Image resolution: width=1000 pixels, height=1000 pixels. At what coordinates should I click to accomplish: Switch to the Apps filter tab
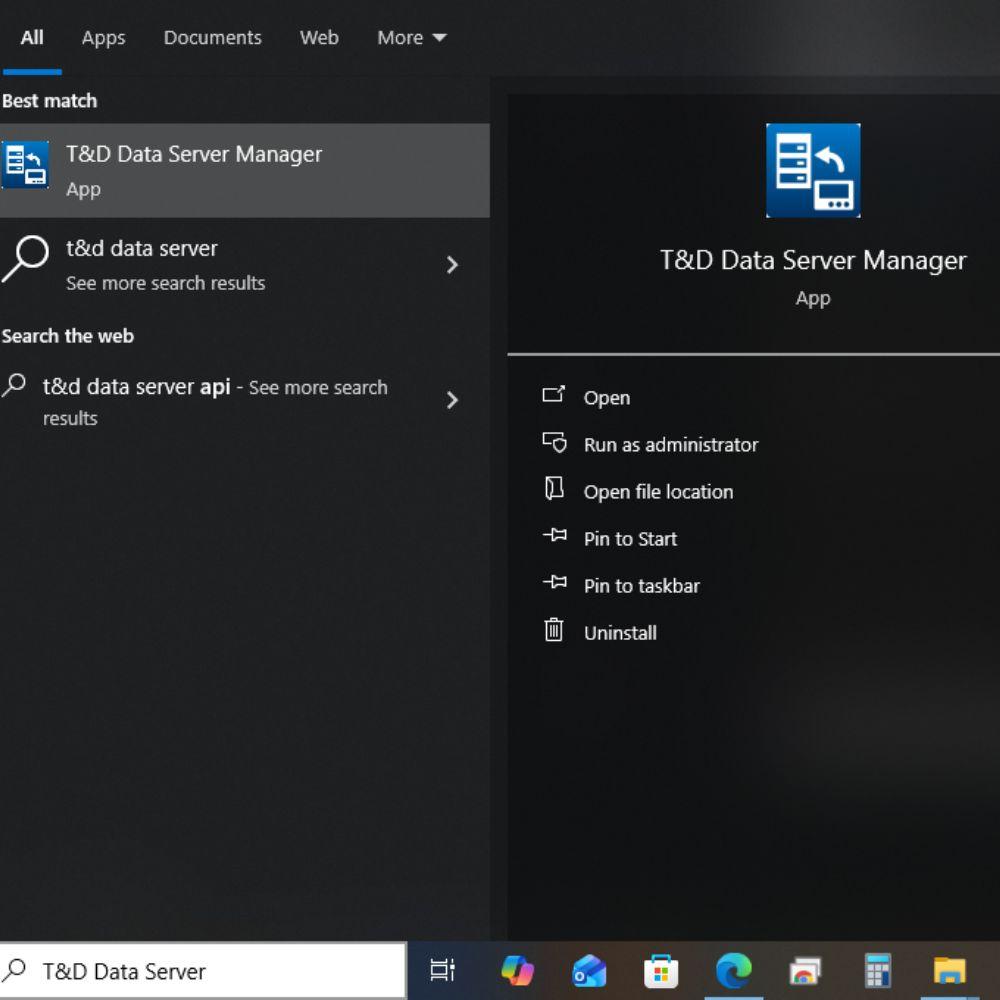click(x=102, y=37)
